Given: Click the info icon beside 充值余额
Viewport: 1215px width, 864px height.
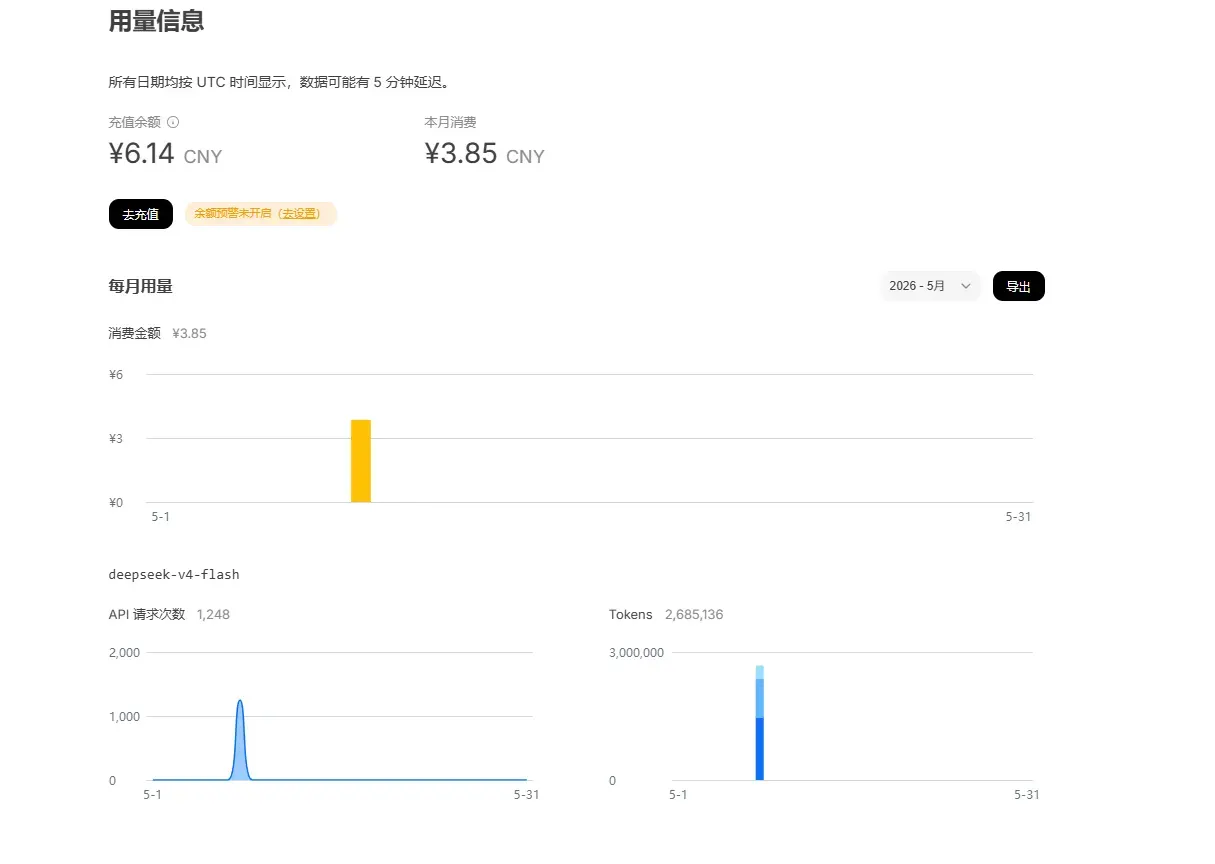Looking at the screenshot, I should pyautogui.click(x=173, y=122).
